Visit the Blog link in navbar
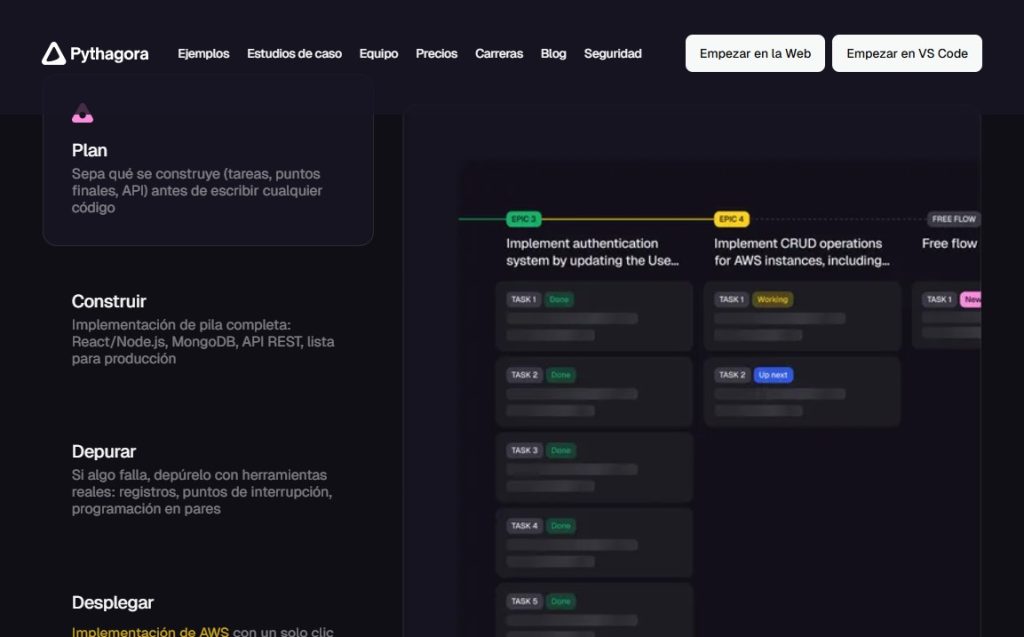The image size is (1024, 637). click(x=553, y=54)
